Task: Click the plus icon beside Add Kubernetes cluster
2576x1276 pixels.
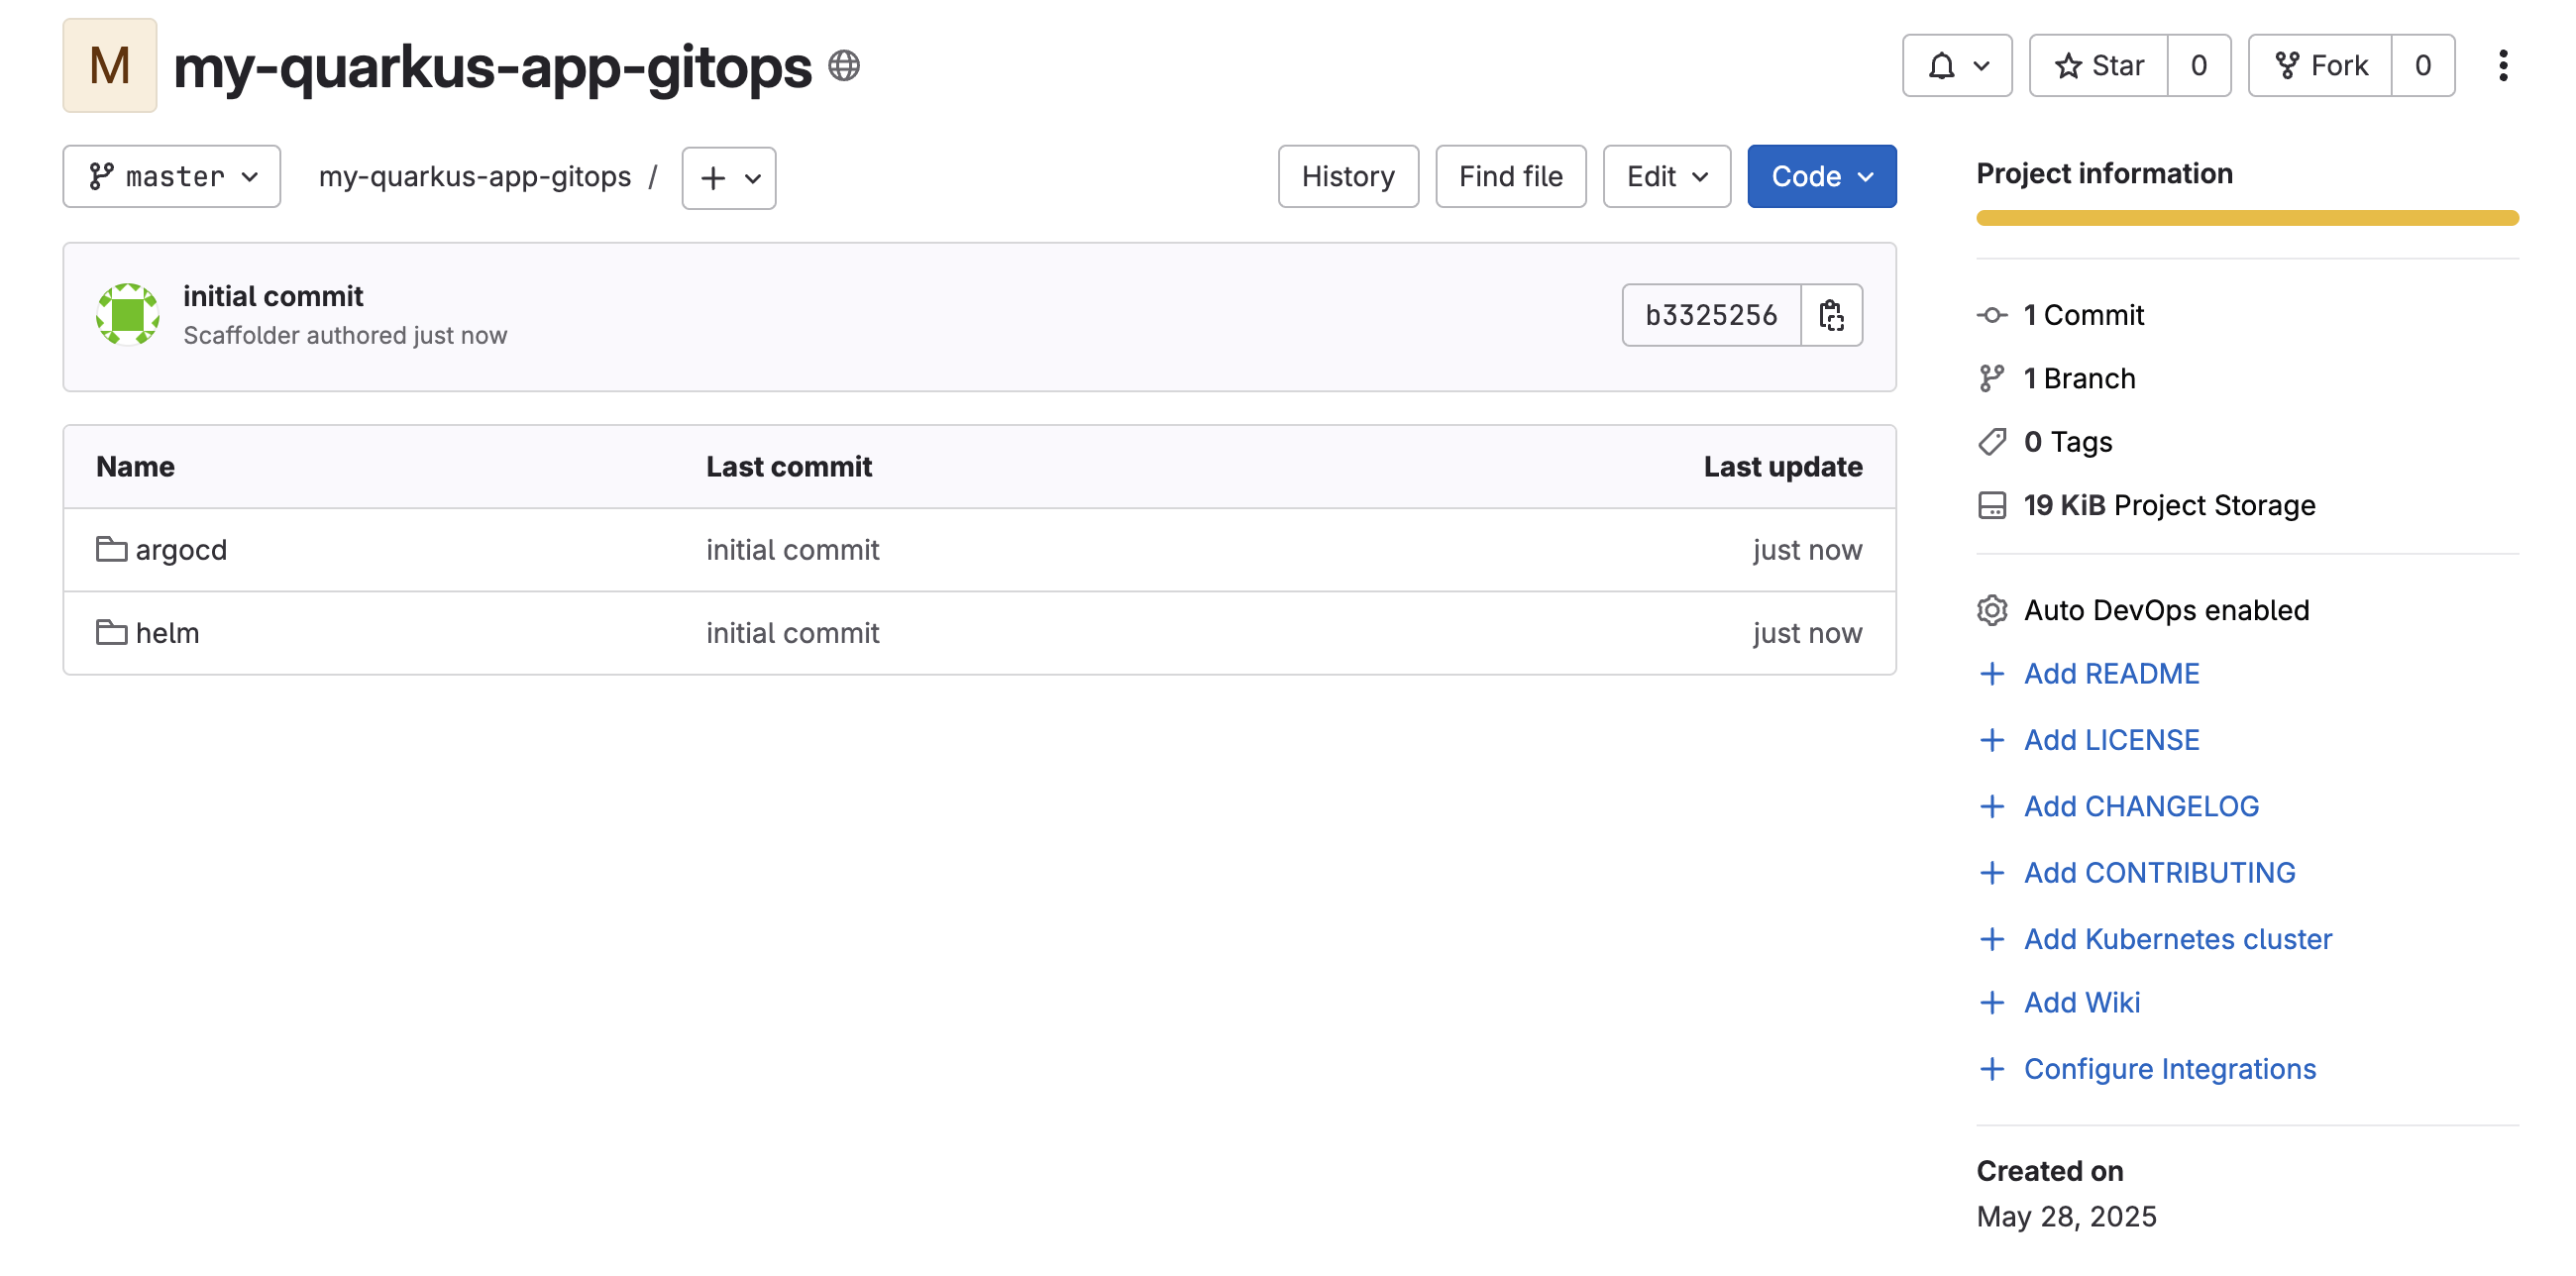Action: click(x=1991, y=939)
